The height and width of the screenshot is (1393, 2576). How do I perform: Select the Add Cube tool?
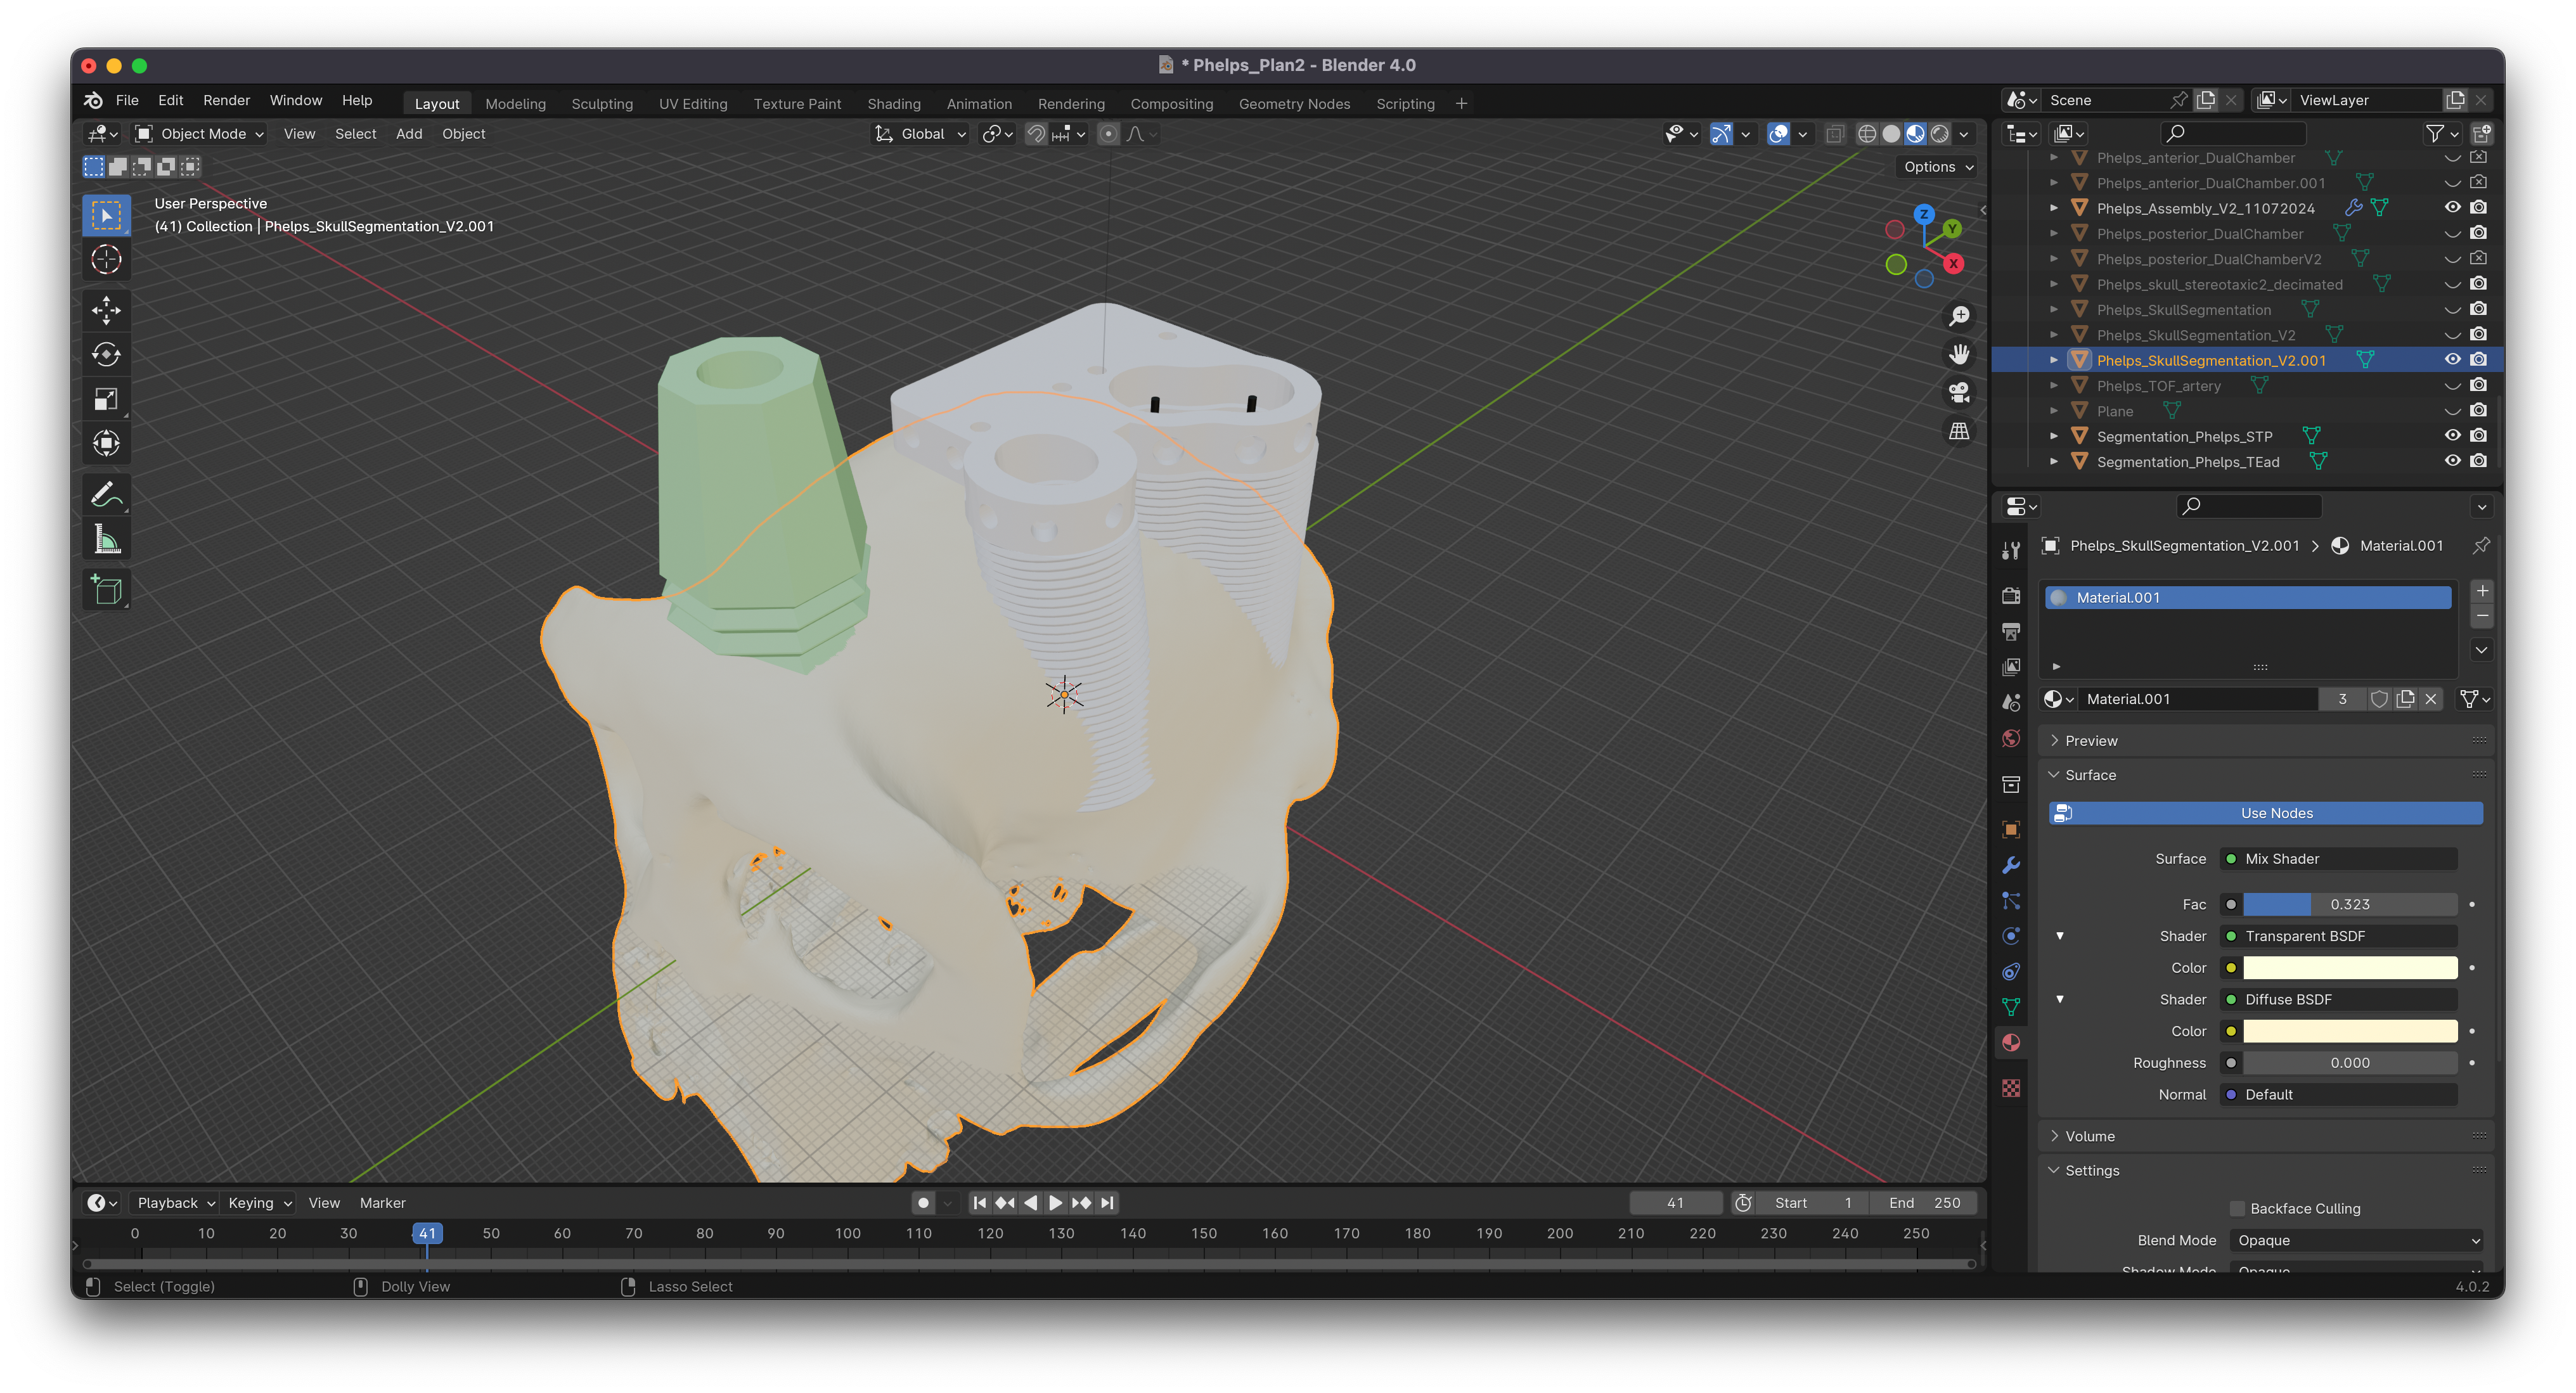pos(106,589)
